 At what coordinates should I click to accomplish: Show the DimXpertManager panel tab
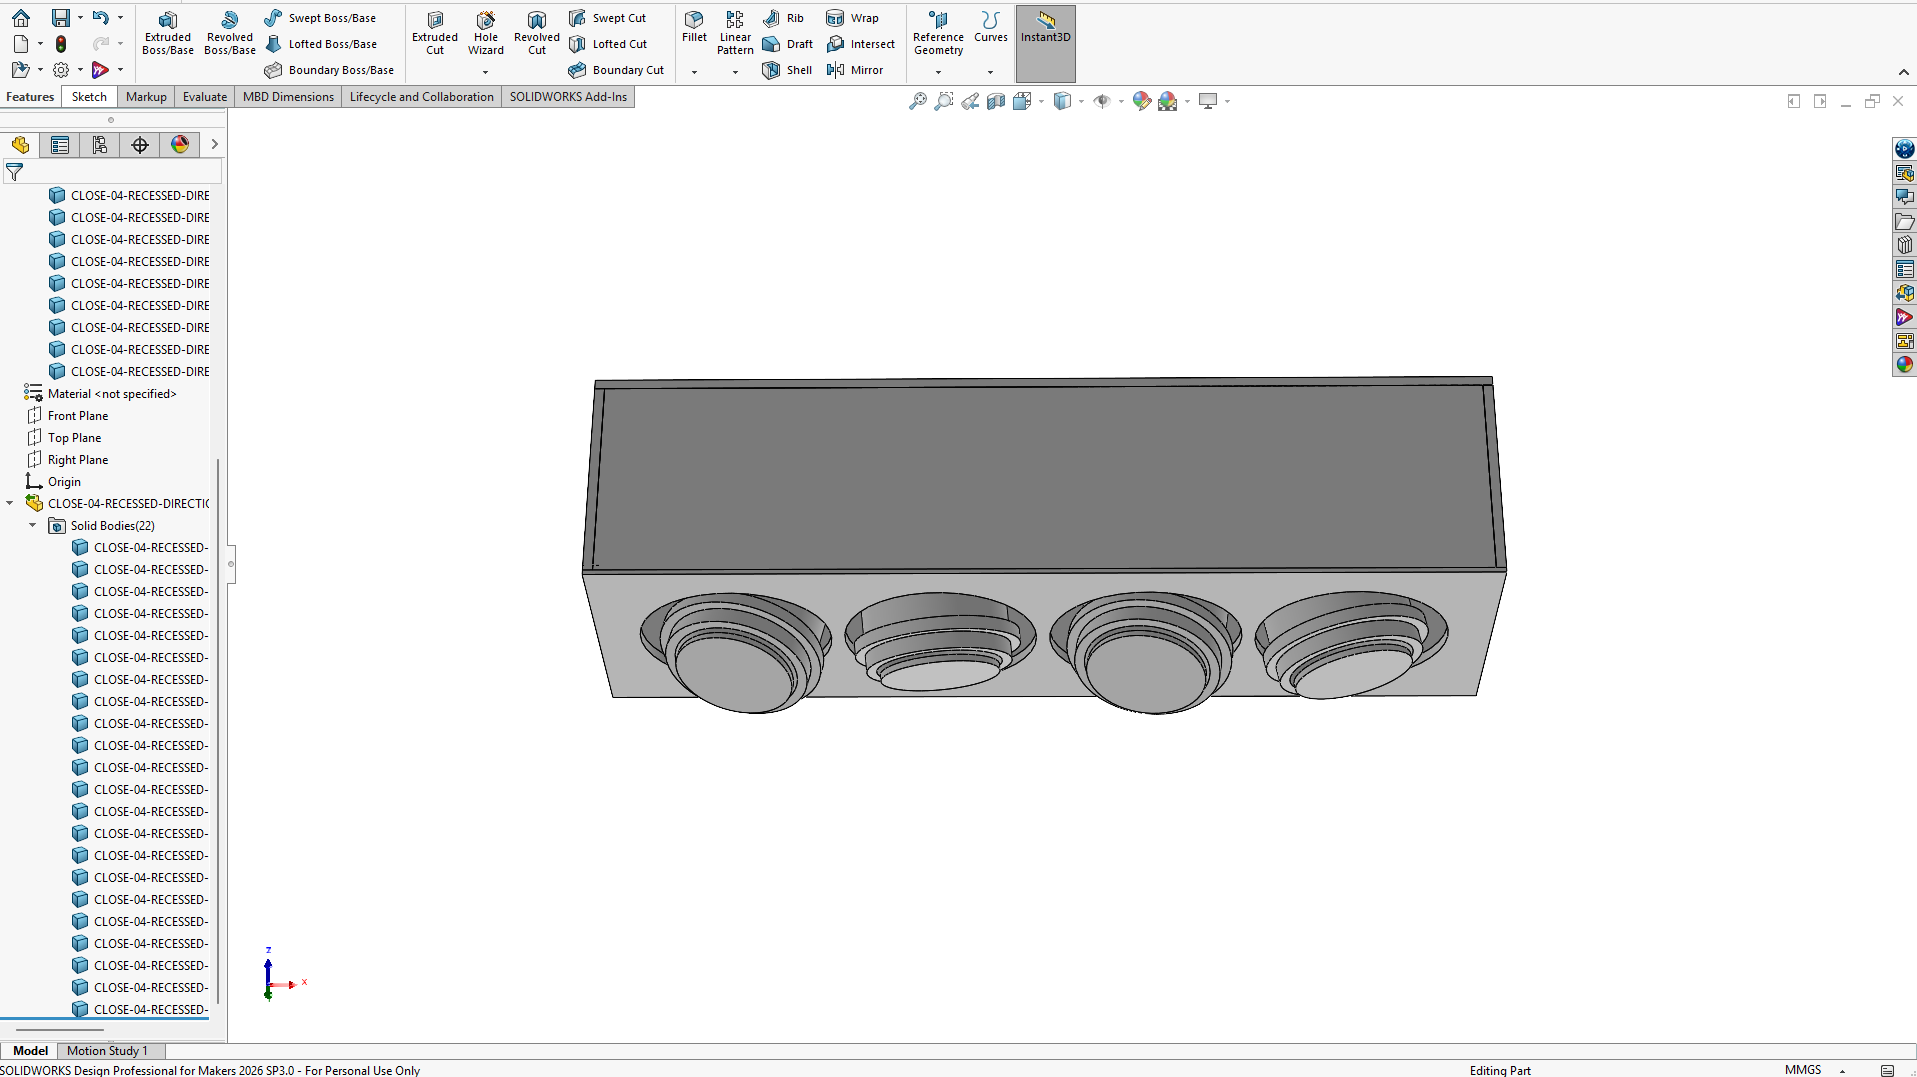[140, 145]
